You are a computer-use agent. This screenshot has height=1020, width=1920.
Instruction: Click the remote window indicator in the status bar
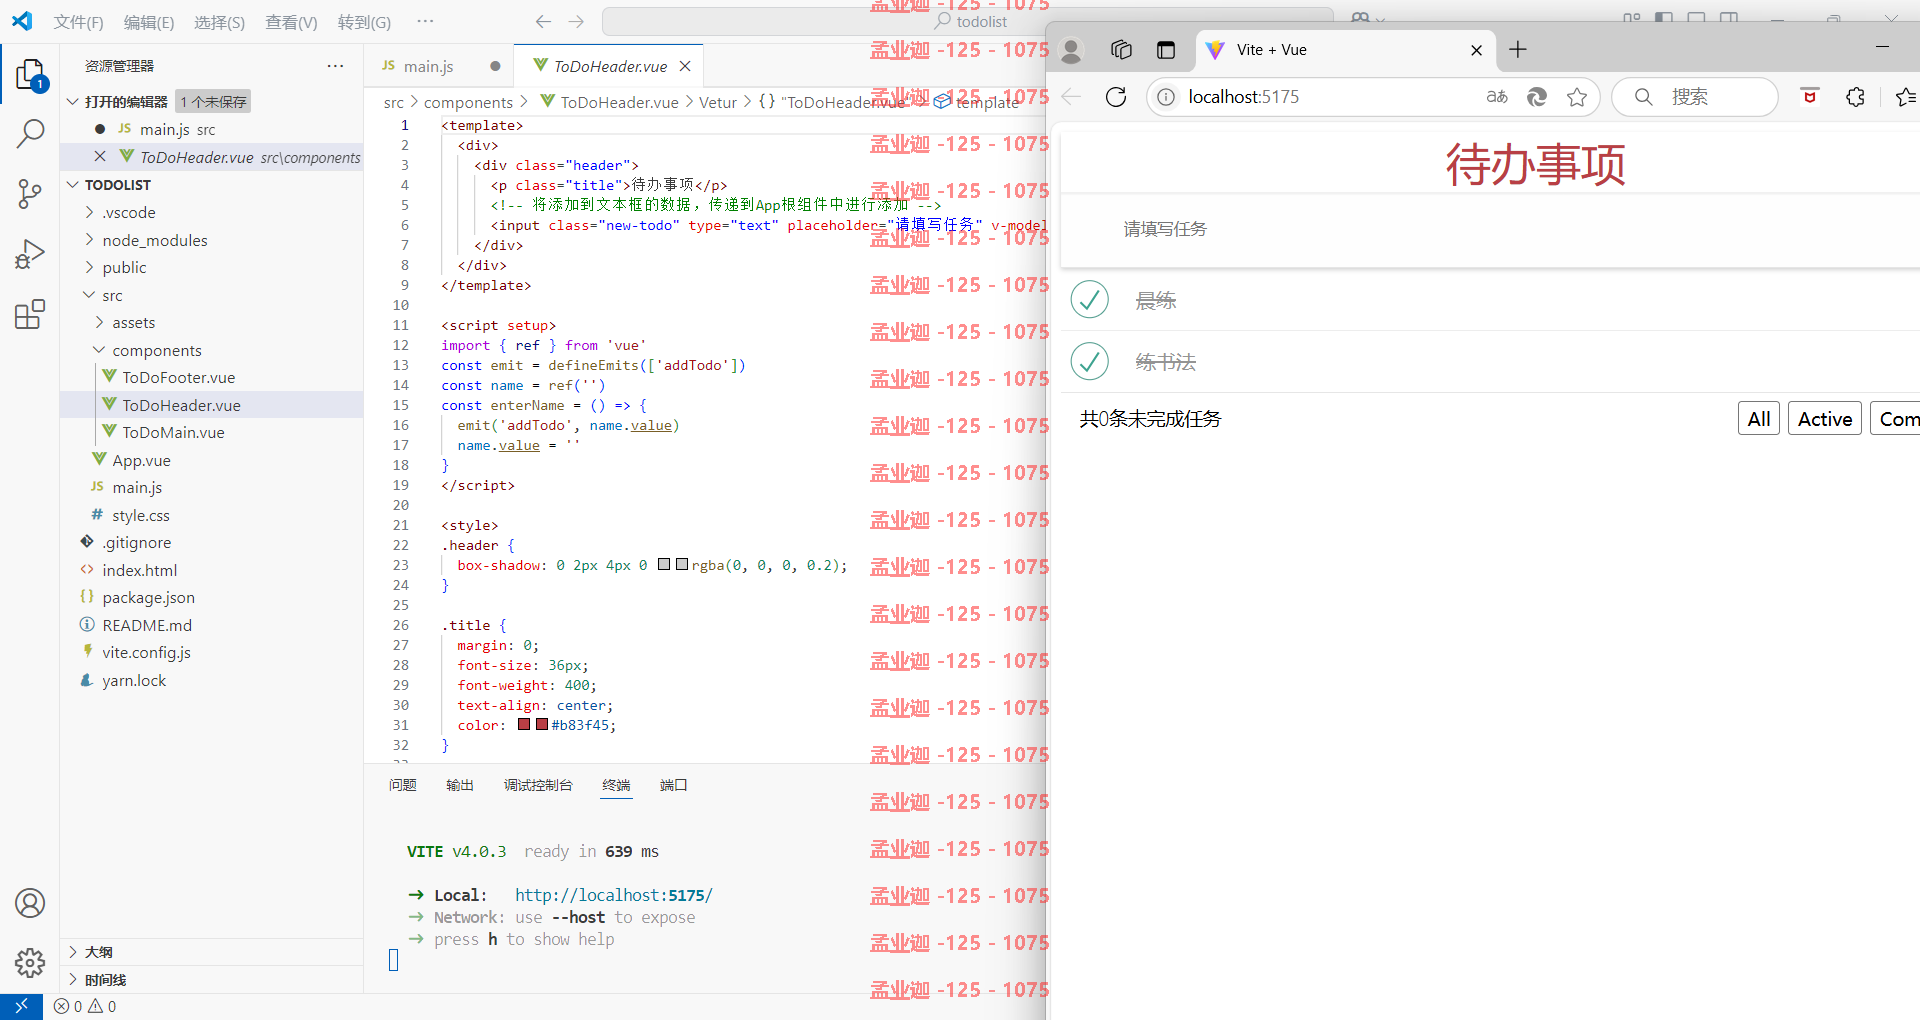click(21, 1006)
